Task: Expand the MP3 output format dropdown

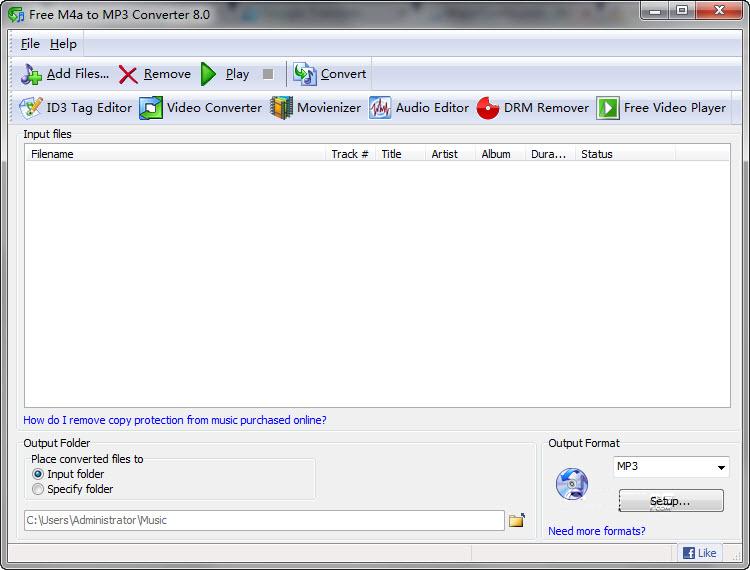Action: pos(721,467)
